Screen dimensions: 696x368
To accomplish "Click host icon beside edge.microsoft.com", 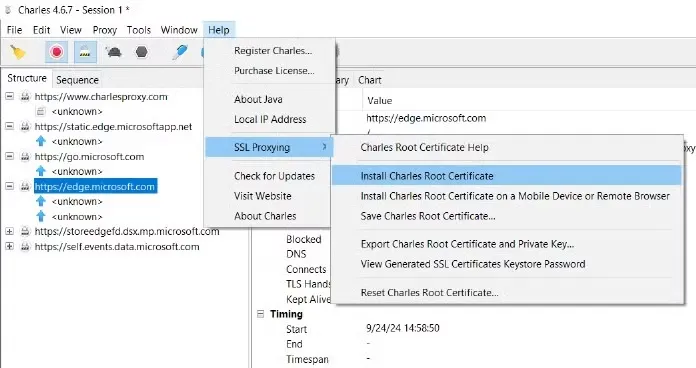I will click(x=25, y=186).
